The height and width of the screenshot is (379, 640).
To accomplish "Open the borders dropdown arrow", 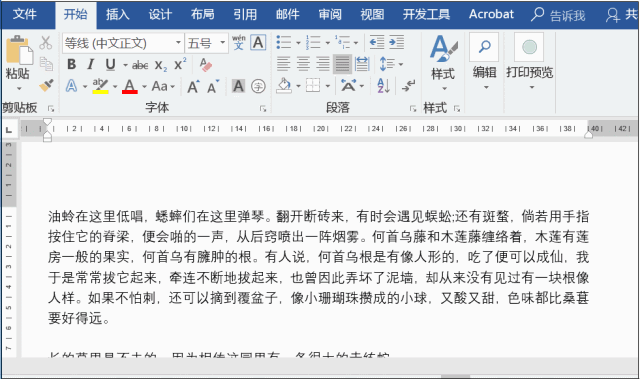I will 328,86.
